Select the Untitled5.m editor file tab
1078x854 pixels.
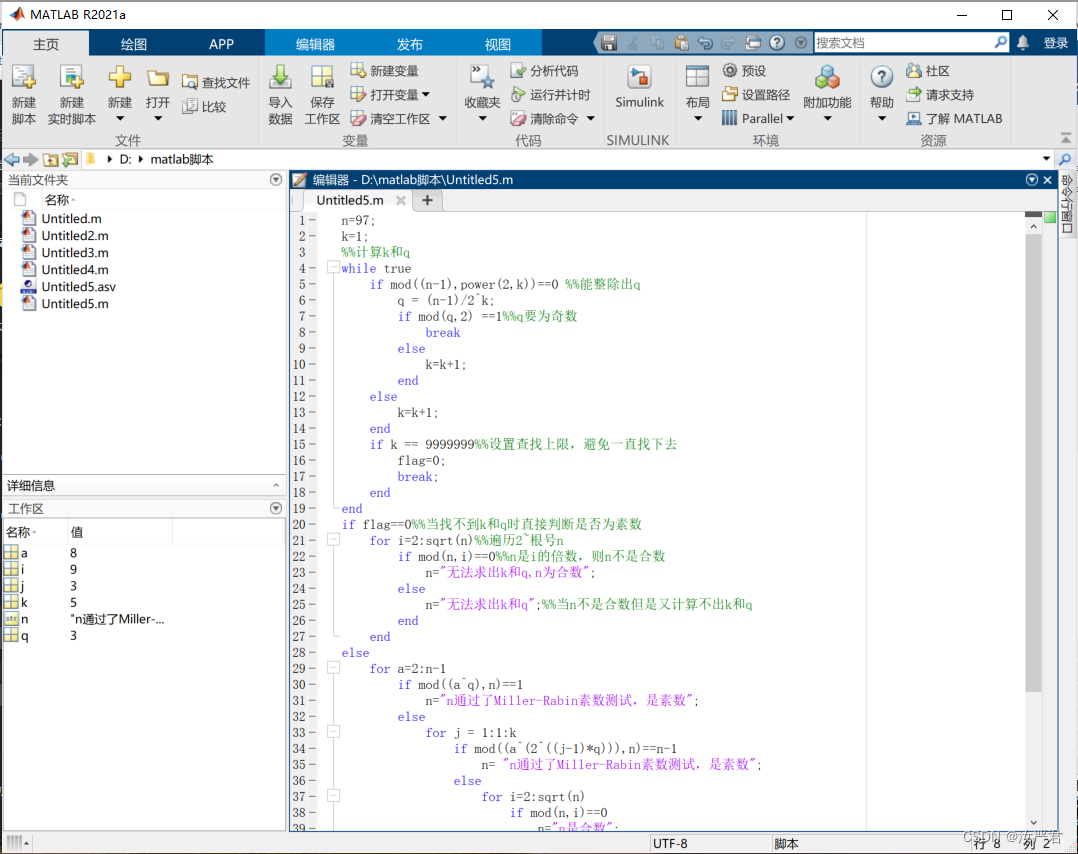350,200
